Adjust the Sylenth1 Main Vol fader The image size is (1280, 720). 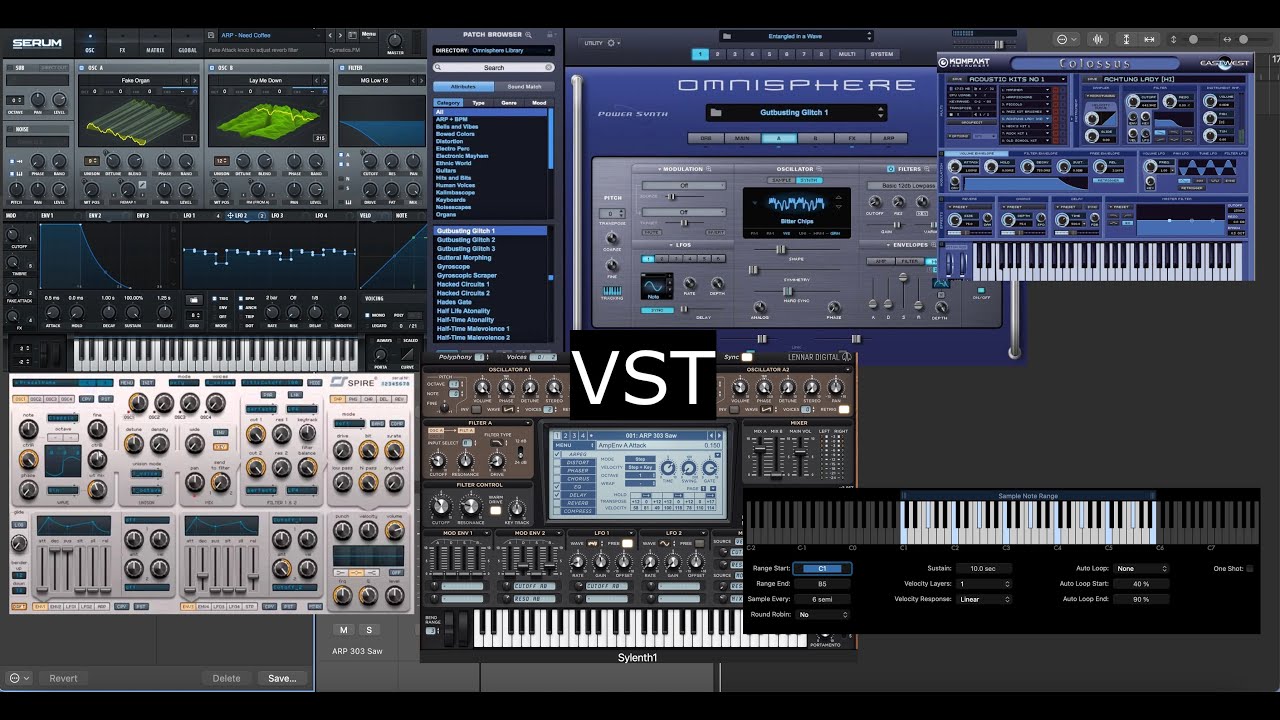tap(800, 452)
